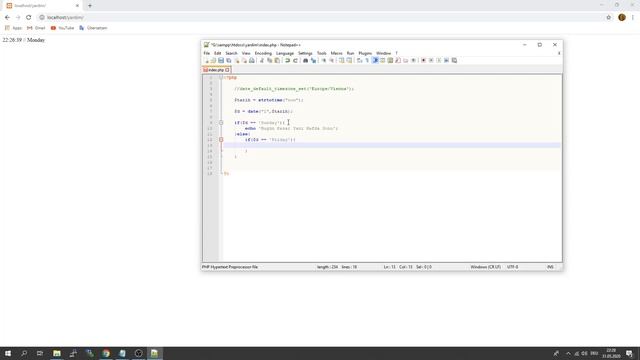Toggle synchronized vertical scrolling
The image size is (640, 360).
342,60
